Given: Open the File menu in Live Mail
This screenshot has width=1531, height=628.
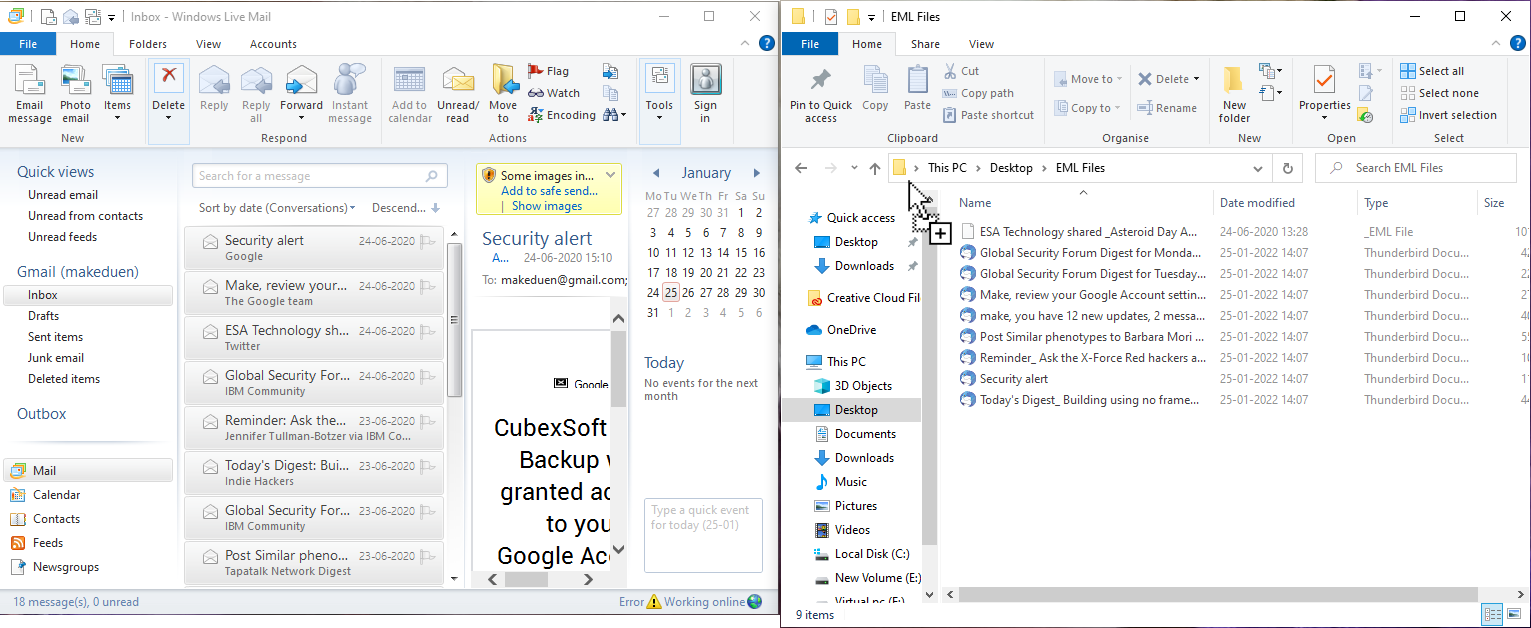Looking at the screenshot, I should pyautogui.click(x=28, y=44).
